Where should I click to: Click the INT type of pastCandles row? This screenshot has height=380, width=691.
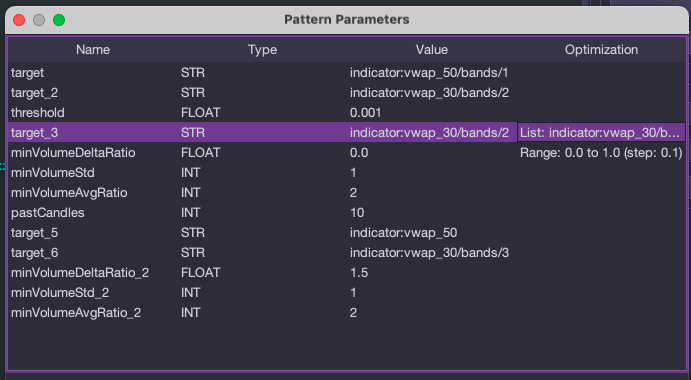coord(190,212)
